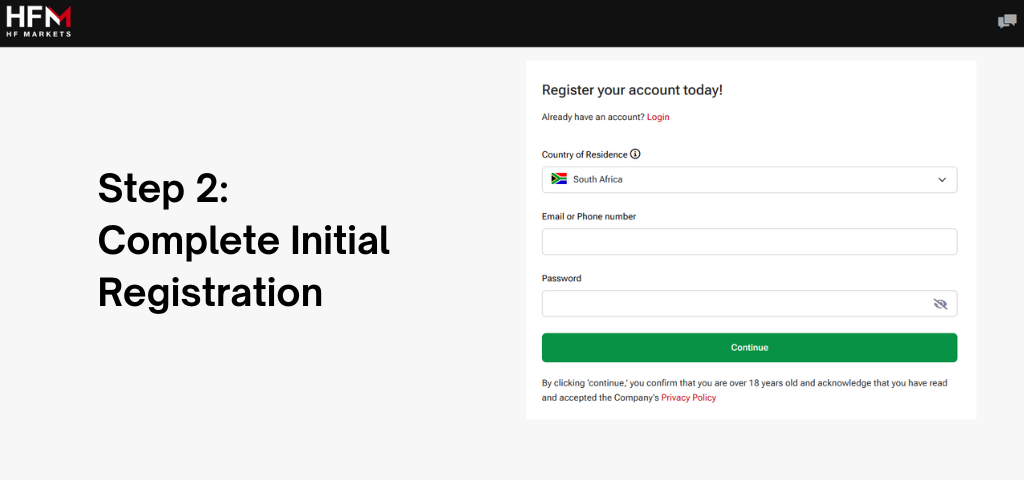
Task: Click the "Step 2: Complete Initial Registration" title
Action: pyautogui.click(x=243, y=240)
